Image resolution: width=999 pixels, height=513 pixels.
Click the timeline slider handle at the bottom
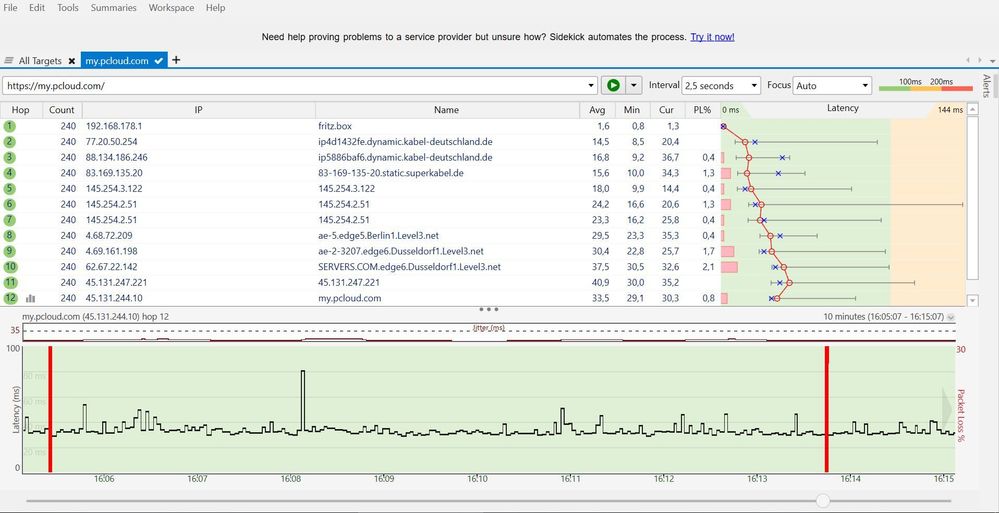coord(823,500)
